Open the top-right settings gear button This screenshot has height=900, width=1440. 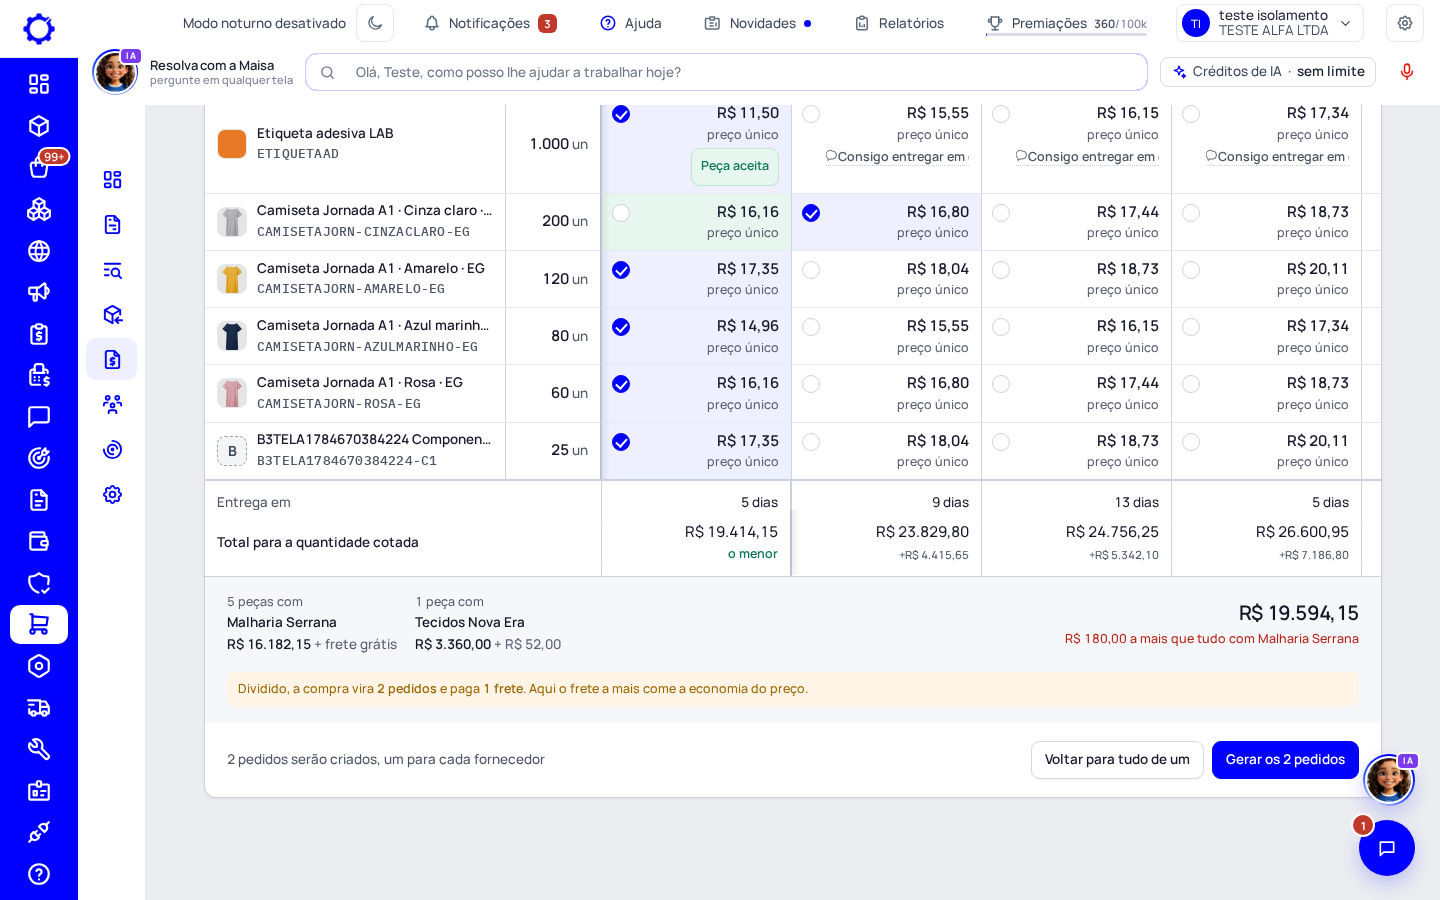[1405, 23]
